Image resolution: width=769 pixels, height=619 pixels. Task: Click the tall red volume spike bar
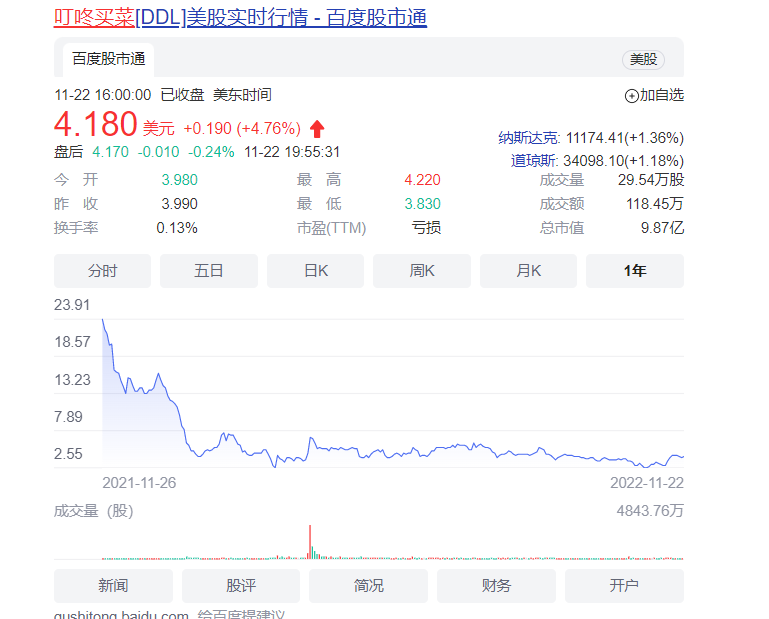point(310,542)
